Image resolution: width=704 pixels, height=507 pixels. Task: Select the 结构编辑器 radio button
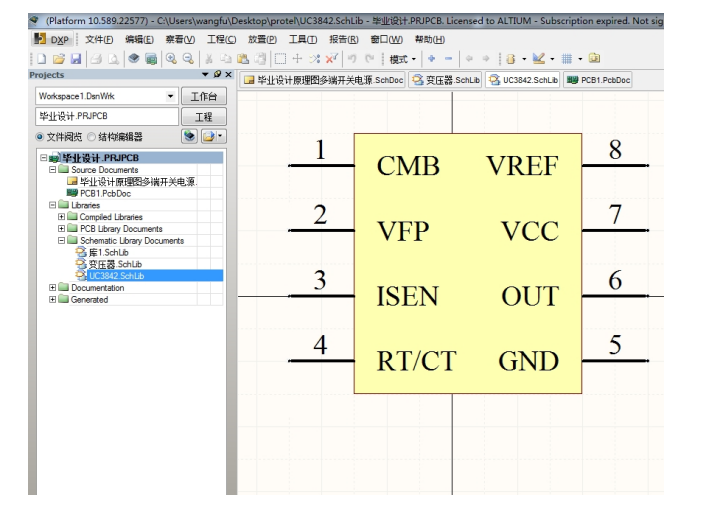point(92,137)
